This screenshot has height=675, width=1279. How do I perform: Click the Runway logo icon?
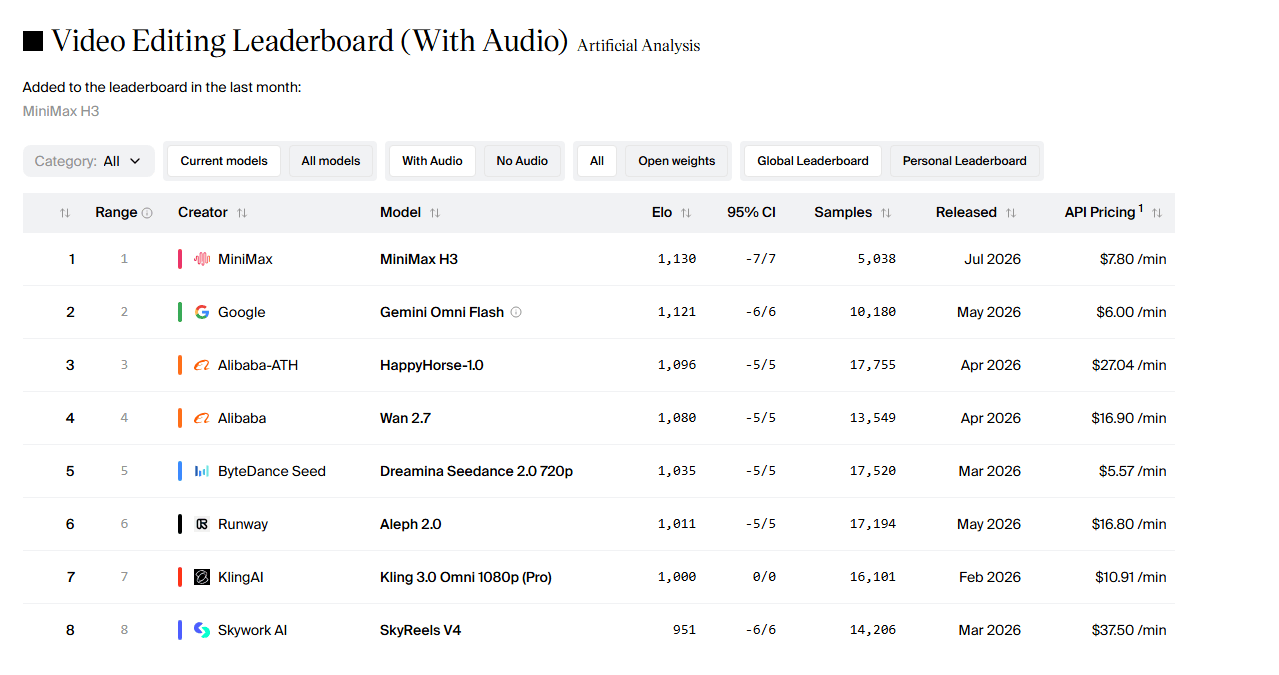[x=202, y=524]
